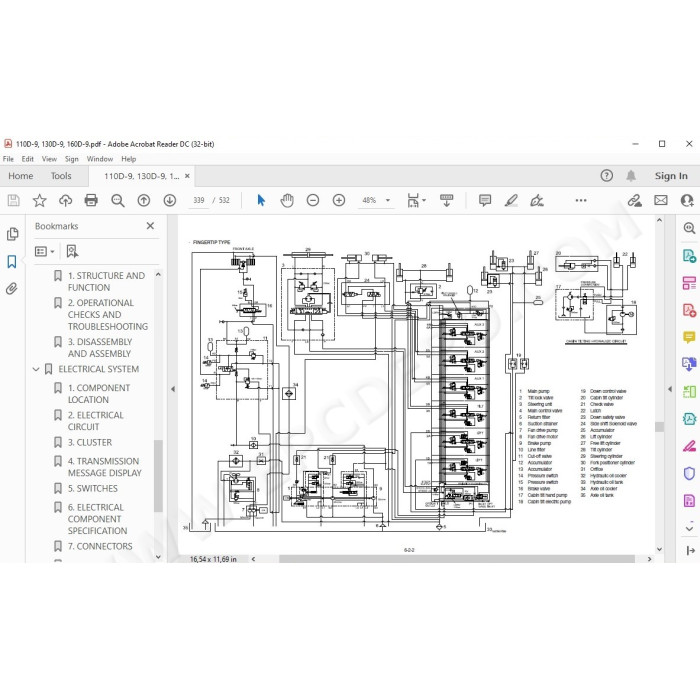The image size is (700, 700).
Task: Open the Fill and Sign pen tool in the right pane
Action: coord(689,446)
